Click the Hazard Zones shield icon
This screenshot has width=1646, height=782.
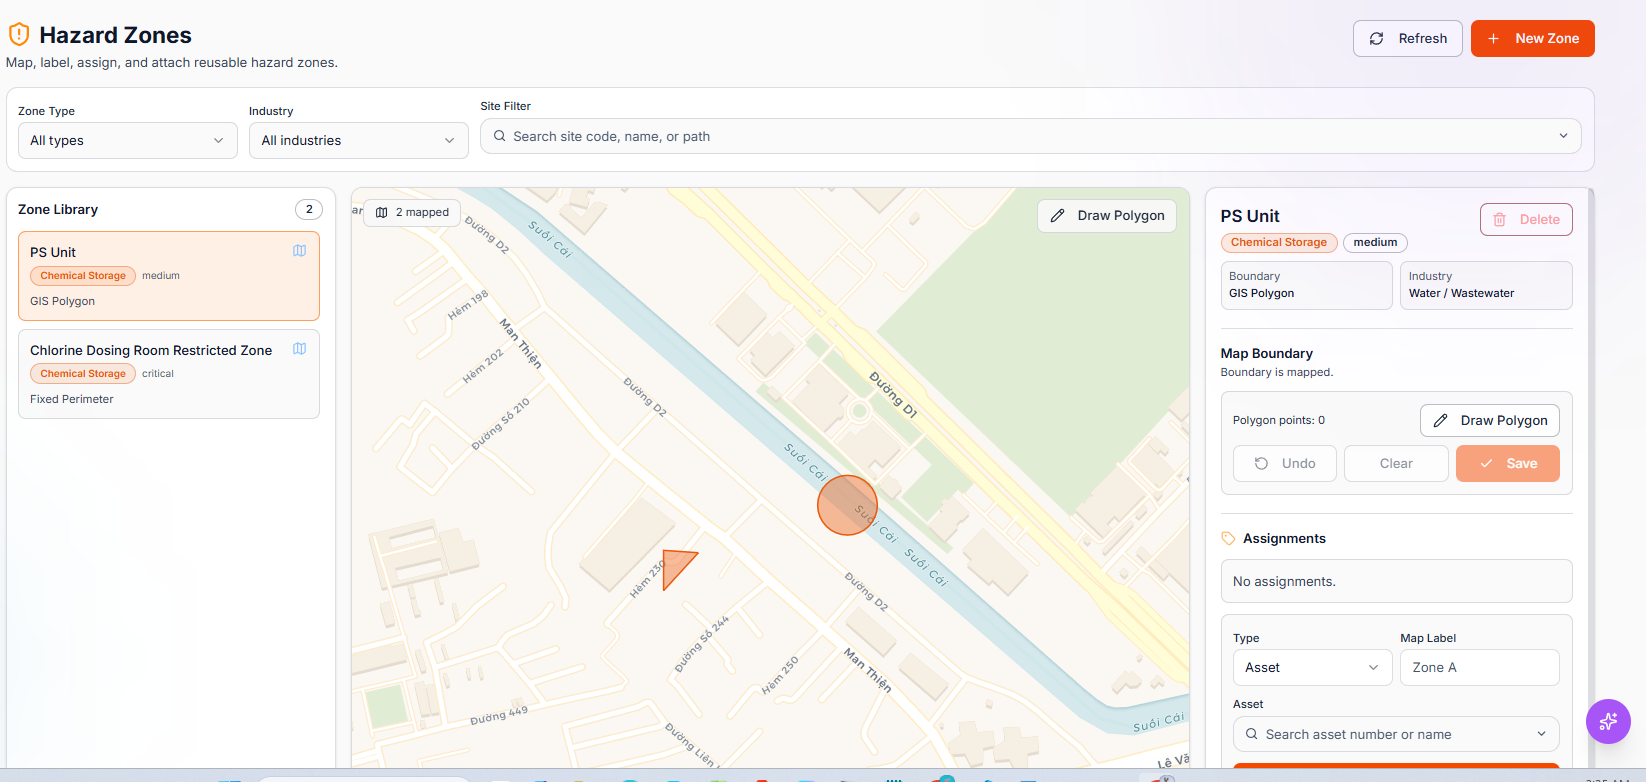(19, 35)
